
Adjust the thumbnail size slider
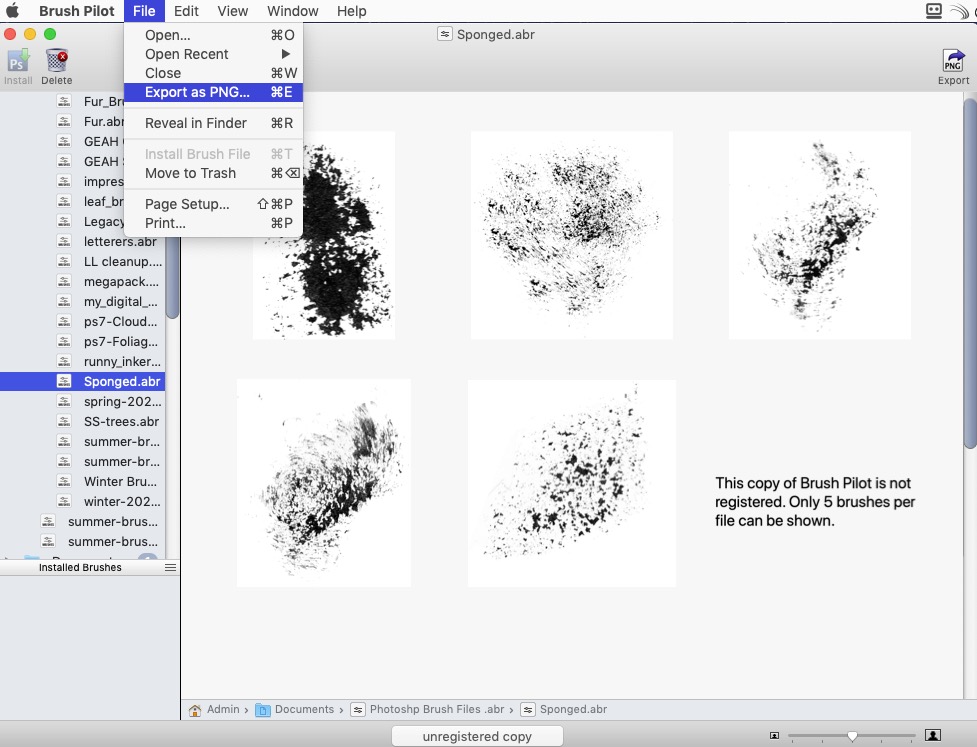tap(852, 736)
